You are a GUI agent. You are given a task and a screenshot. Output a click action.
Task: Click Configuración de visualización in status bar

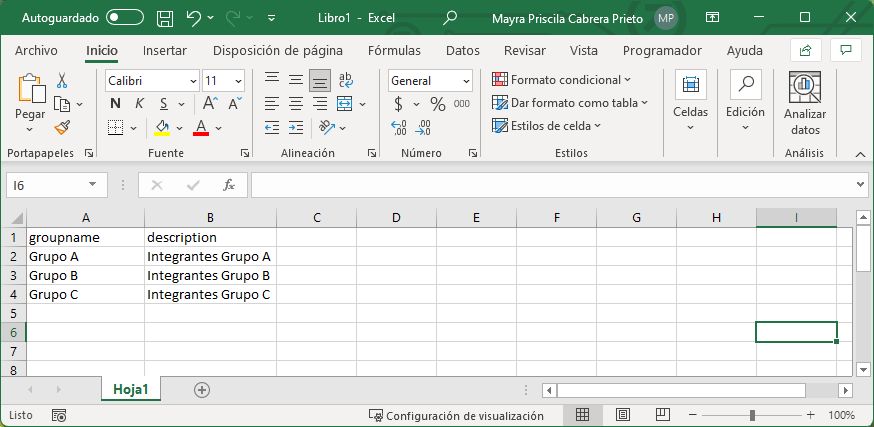point(456,415)
